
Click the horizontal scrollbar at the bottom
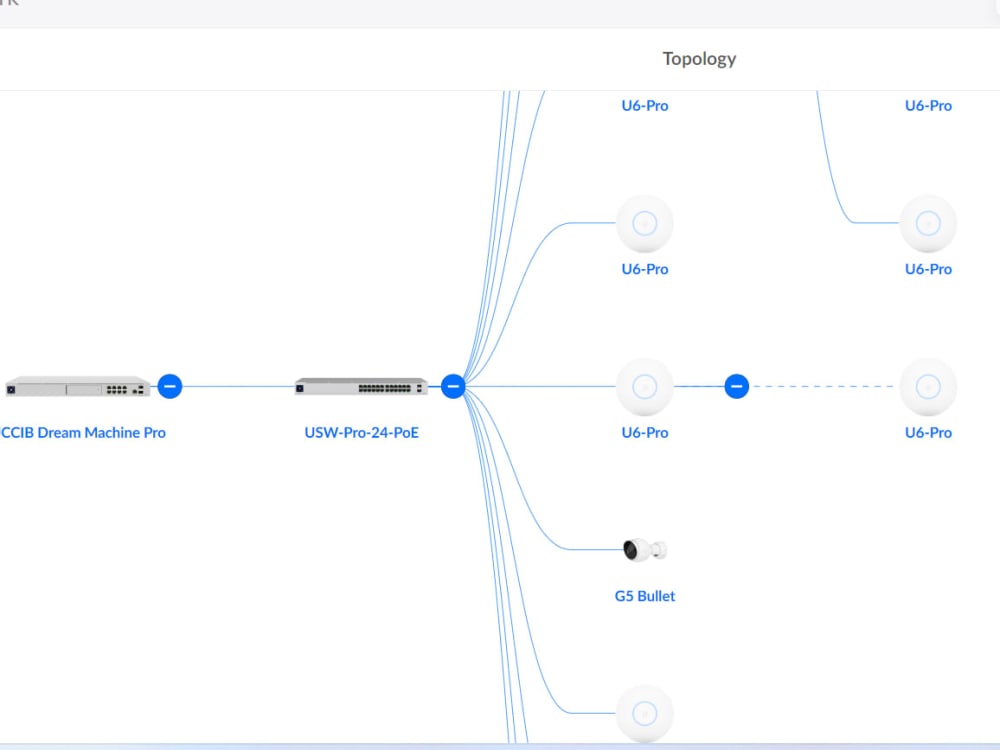coord(500,745)
